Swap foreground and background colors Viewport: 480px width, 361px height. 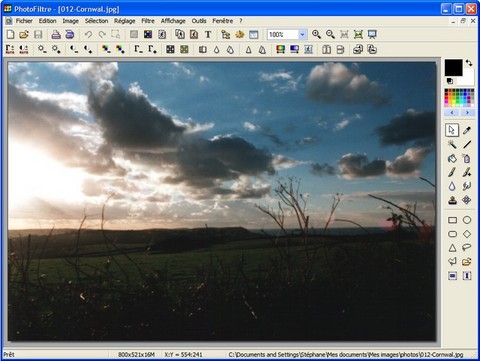[469, 63]
